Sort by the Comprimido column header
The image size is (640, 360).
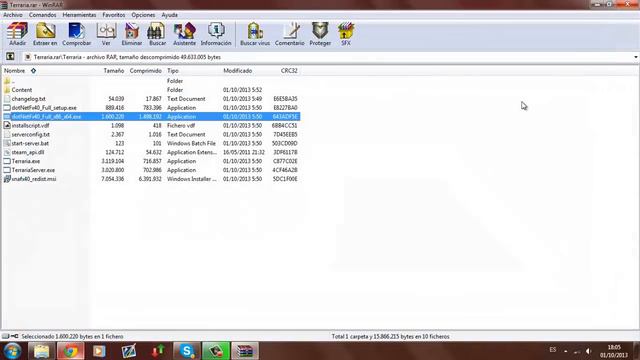[x=145, y=71]
